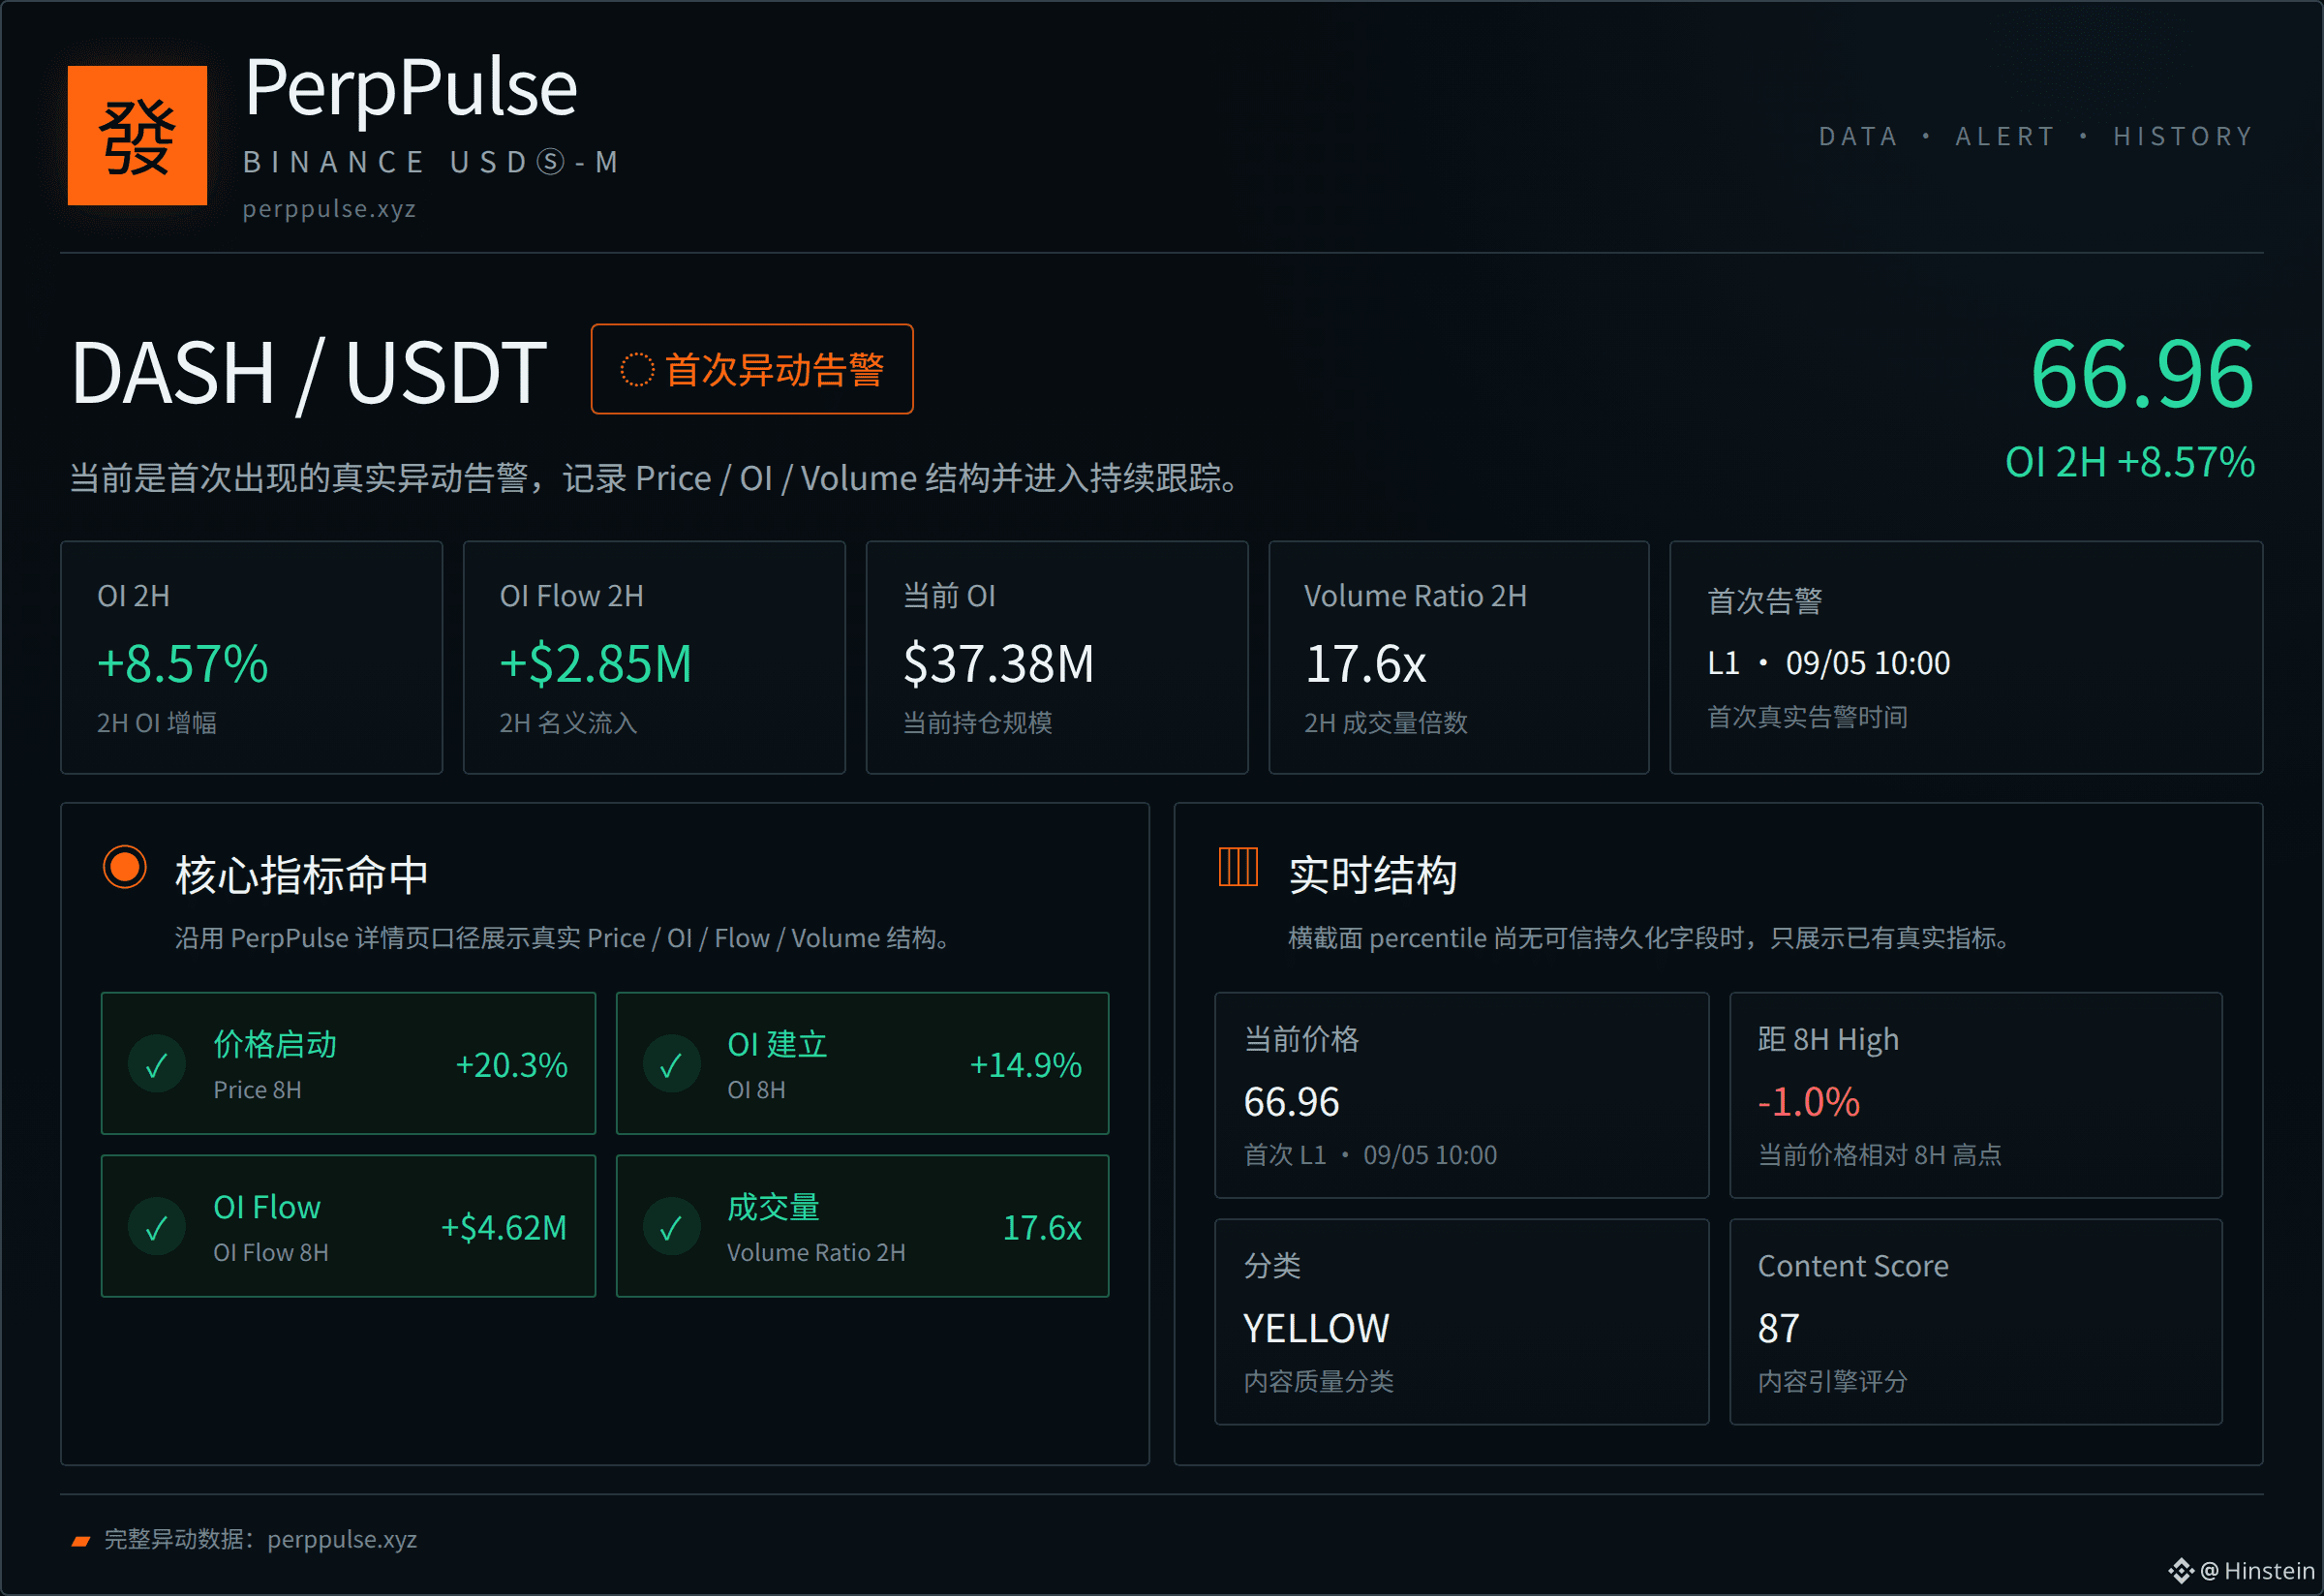The image size is (2324, 1596).
Task: Click the Binance icon next to Hinstein
Action: tap(2181, 1571)
